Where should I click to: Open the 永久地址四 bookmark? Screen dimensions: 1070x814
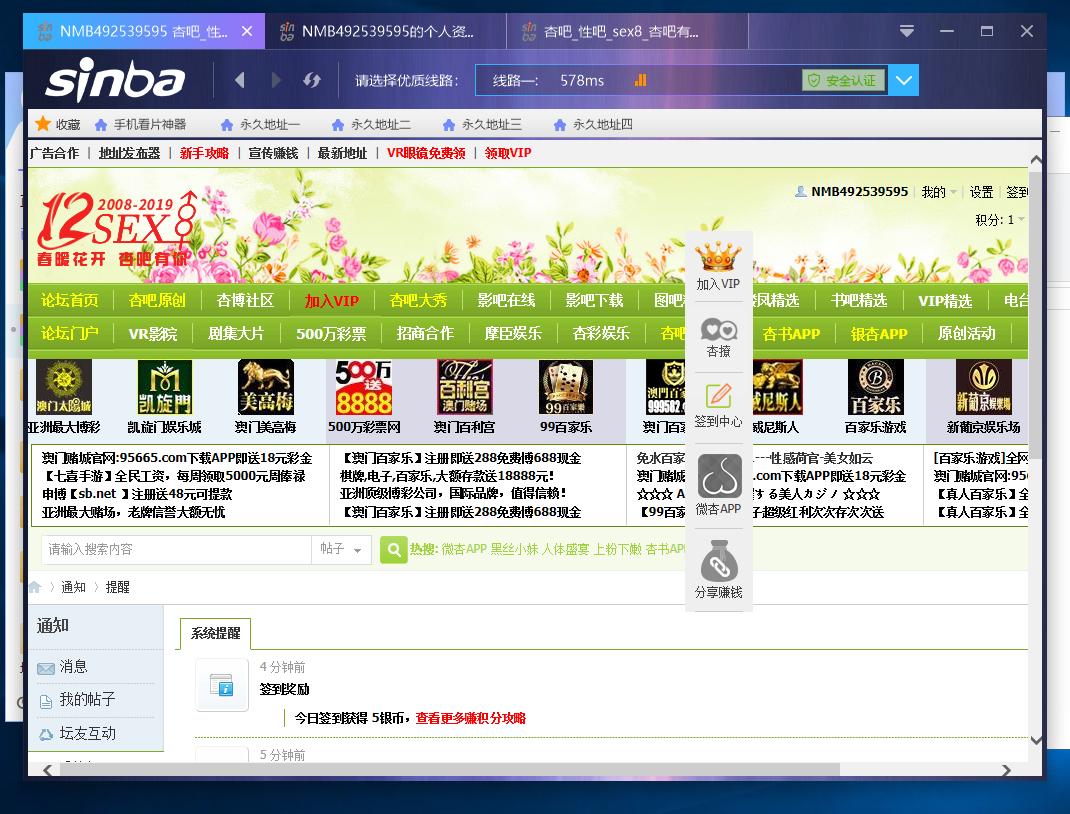(594, 124)
